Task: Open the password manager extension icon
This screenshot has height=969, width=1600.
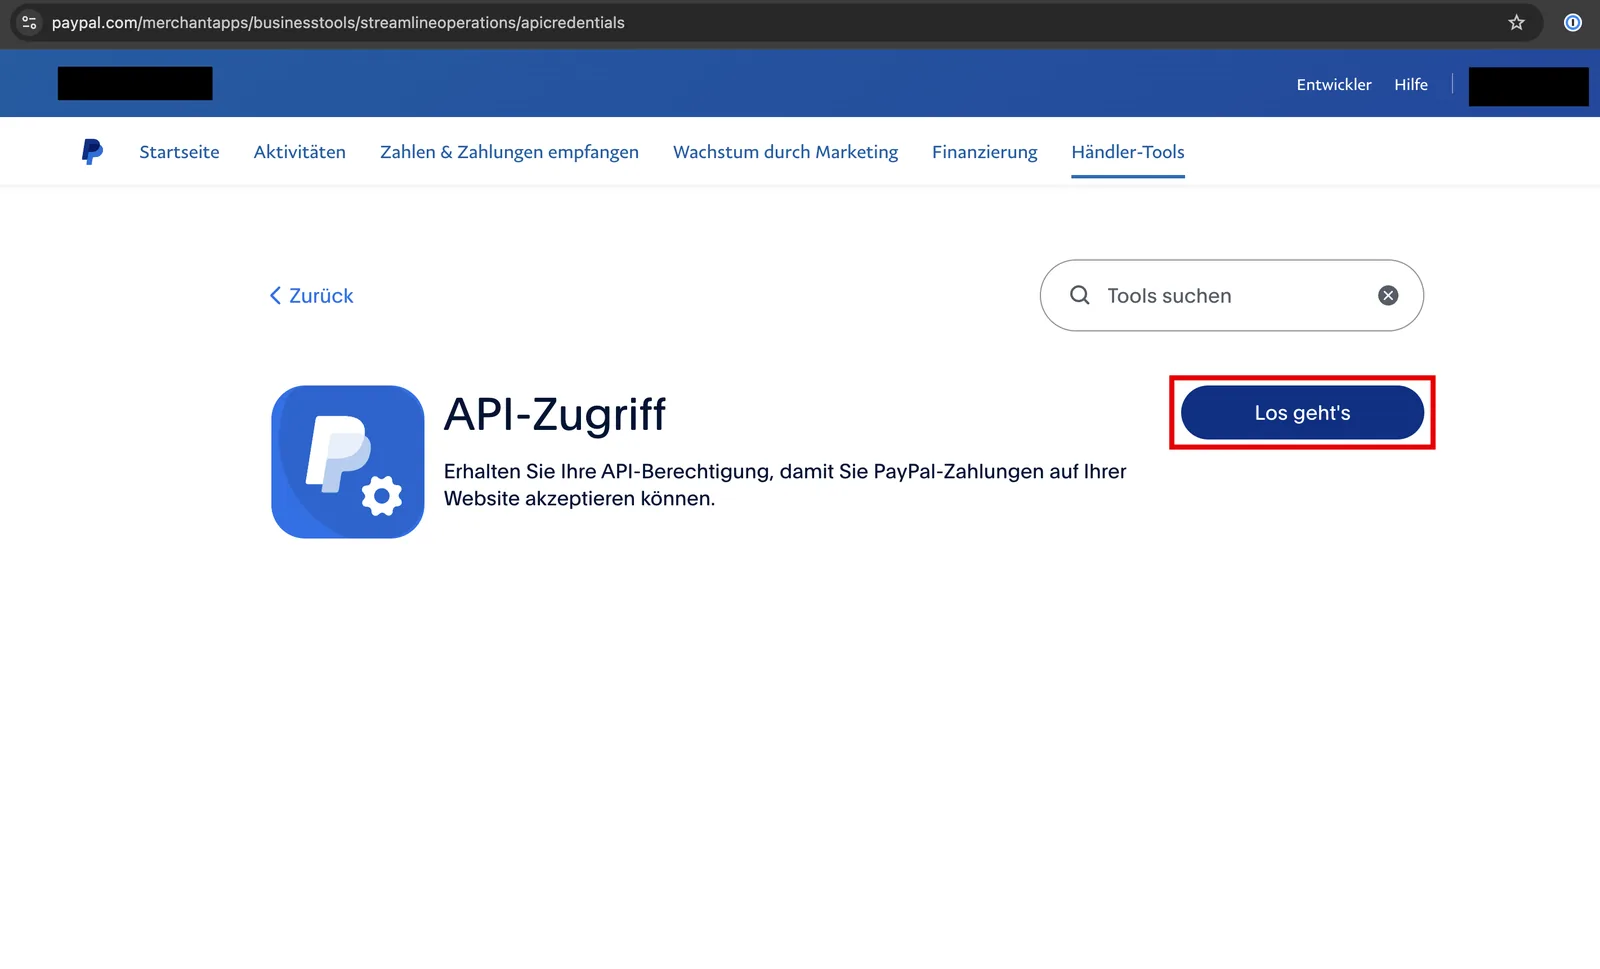Action: point(1573,22)
